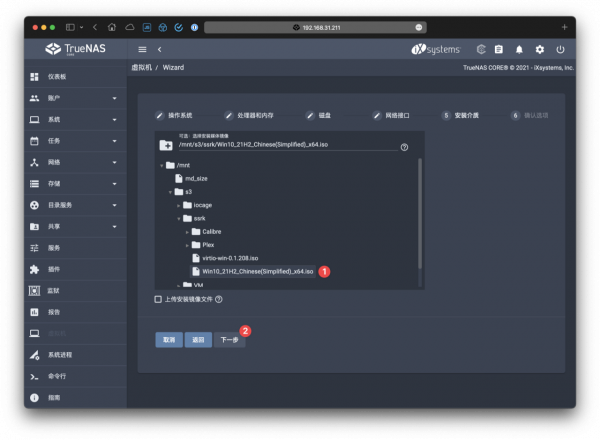
Task: Select virtio-win-0.1.208.iso file
Action: (x=225, y=258)
